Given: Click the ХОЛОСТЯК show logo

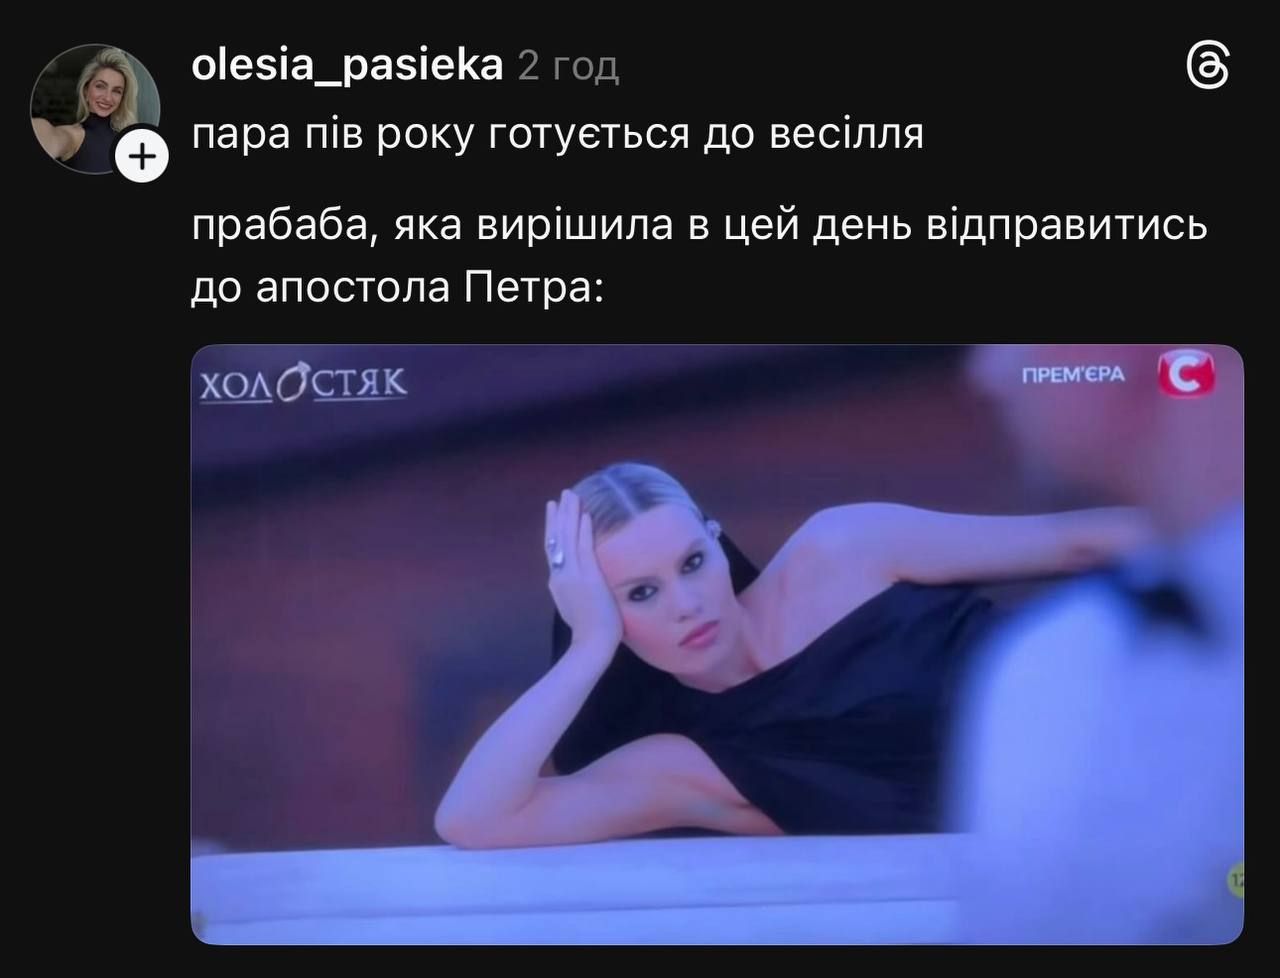Looking at the screenshot, I should point(303,382).
